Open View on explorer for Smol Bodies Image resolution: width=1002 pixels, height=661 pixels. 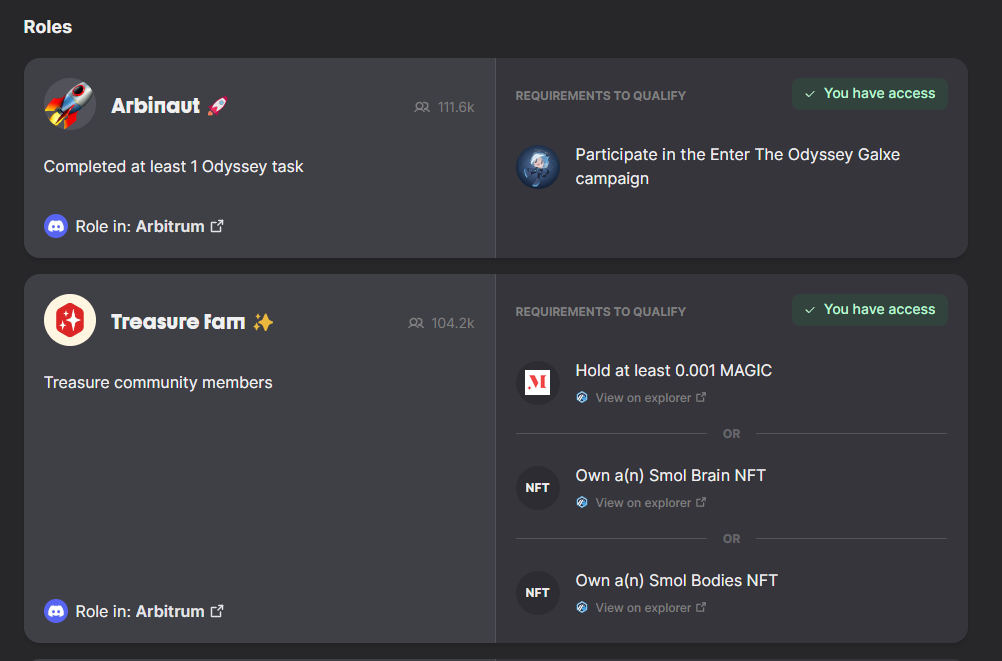click(642, 607)
